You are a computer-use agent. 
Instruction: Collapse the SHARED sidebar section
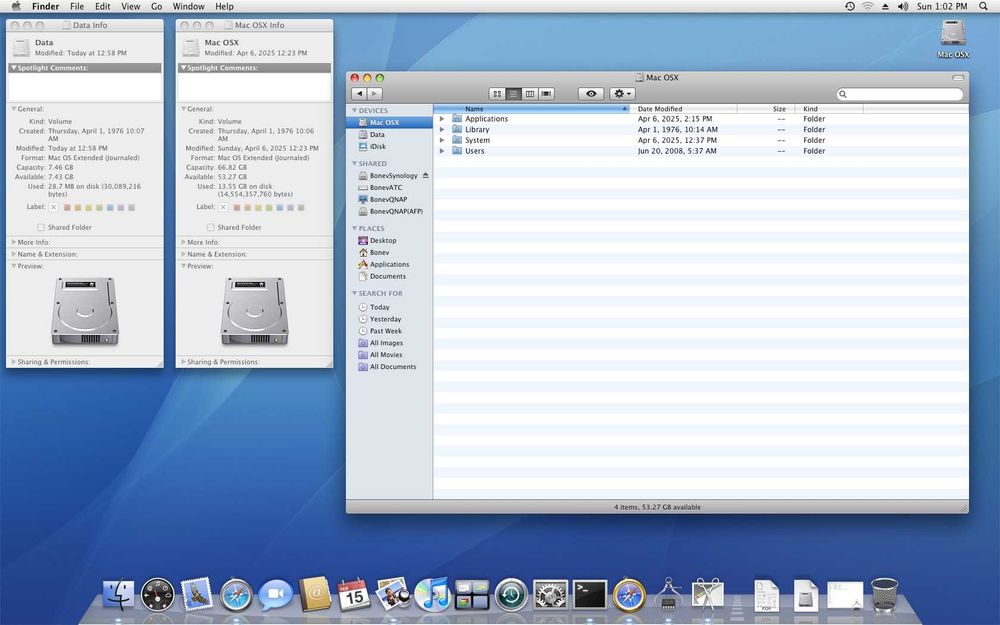(355, 164)
